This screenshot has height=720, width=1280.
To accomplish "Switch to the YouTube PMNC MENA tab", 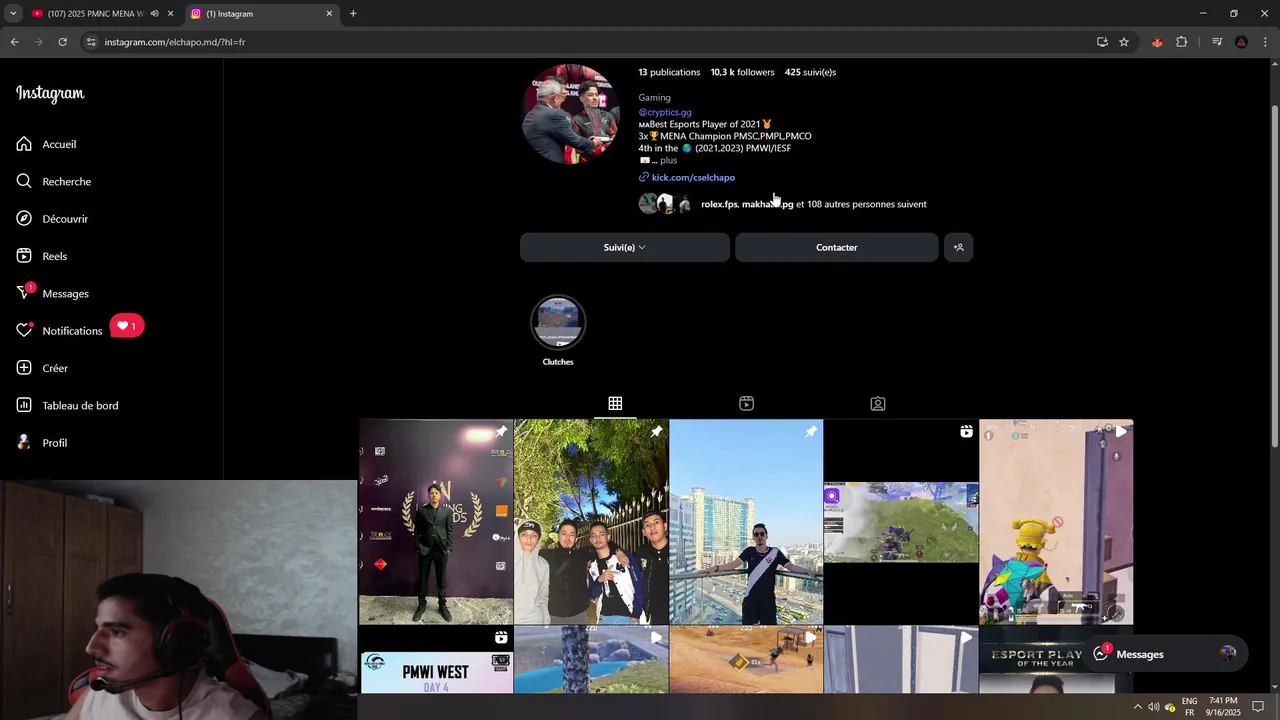I will pyautogui.click(x=95, y=14).
